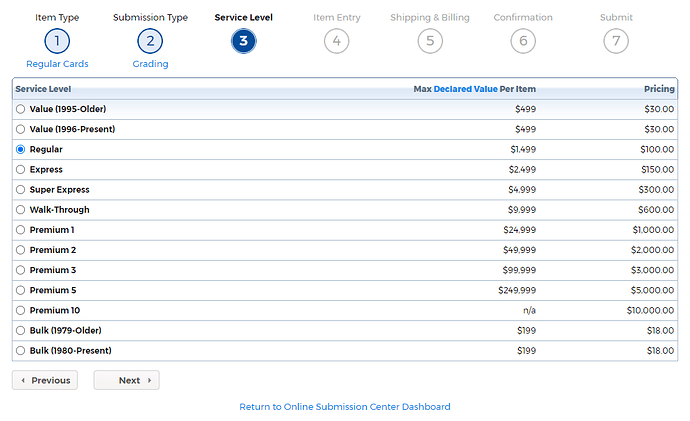This screenshot has width=690, height=421.
Task: Select Super Express radio option
Action: (21, 190)
